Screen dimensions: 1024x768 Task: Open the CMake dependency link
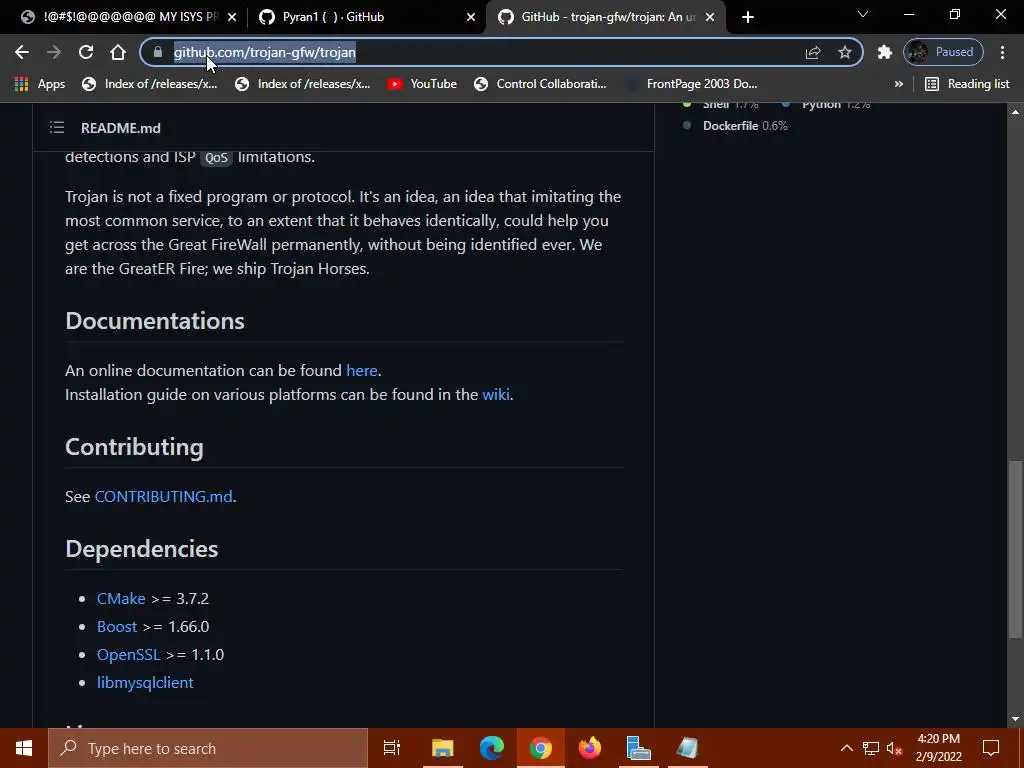coord(121,598)
